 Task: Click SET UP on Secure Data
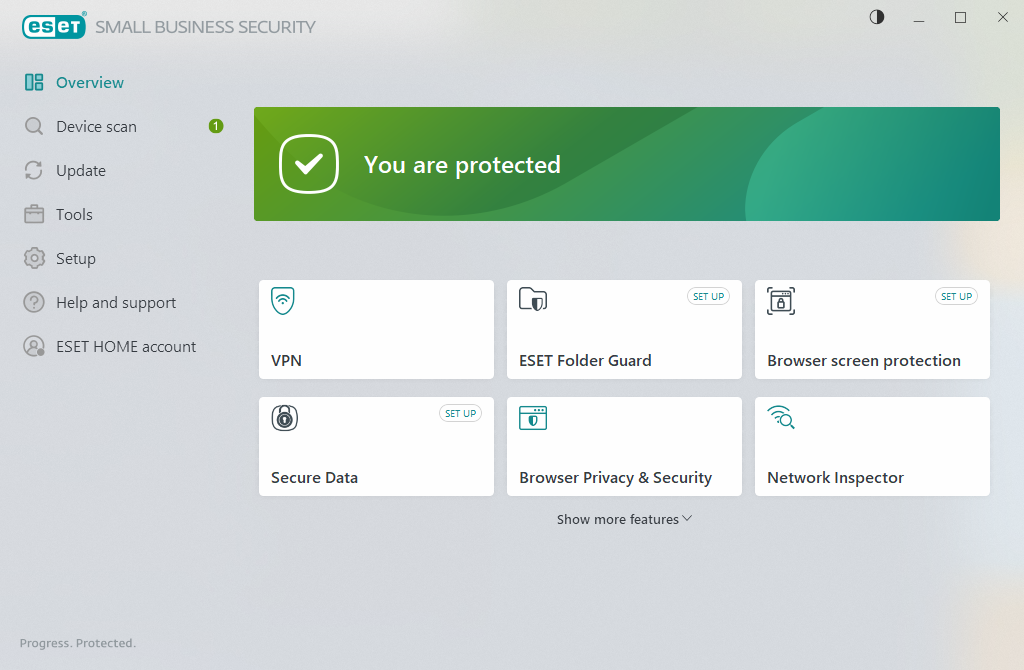pyautogui.click(x=460, y=413)
